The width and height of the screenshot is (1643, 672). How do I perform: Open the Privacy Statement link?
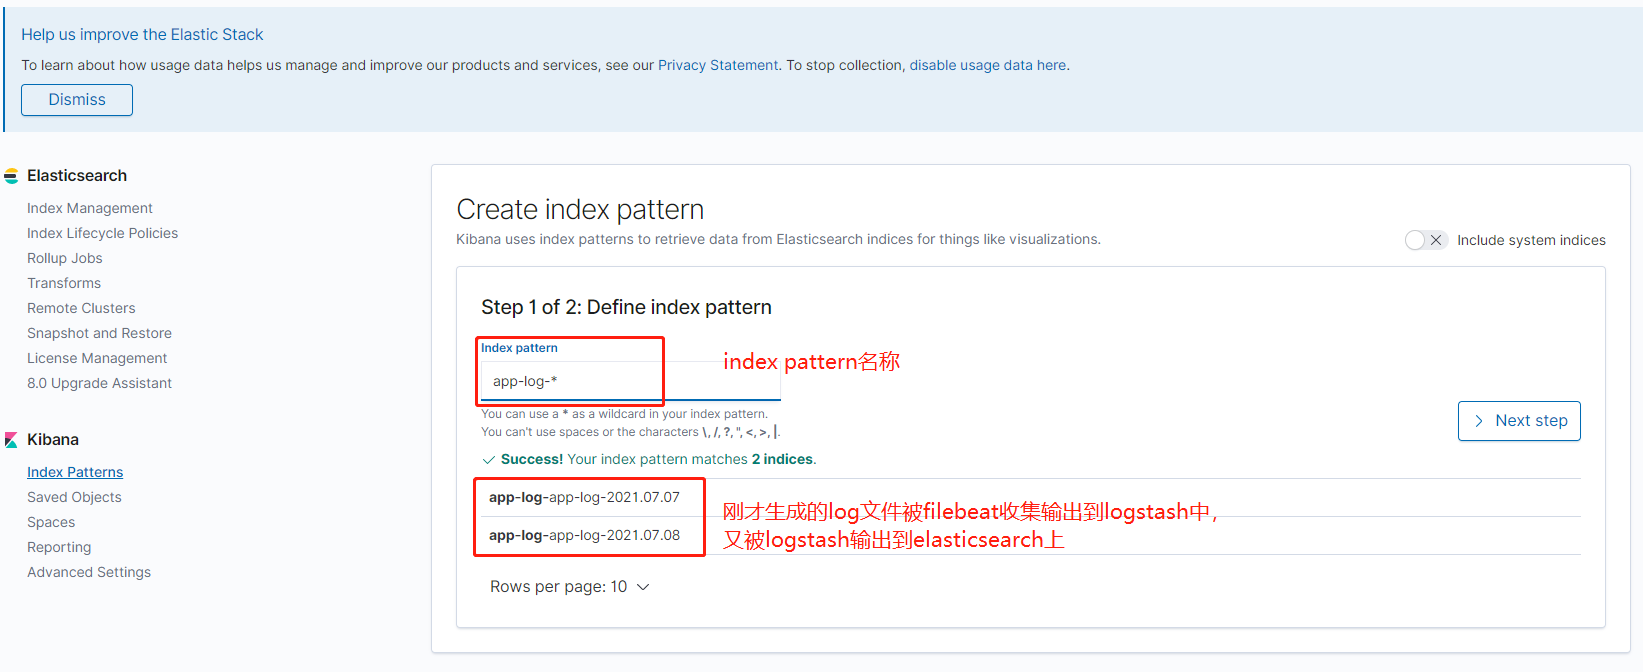coord(718,65)
